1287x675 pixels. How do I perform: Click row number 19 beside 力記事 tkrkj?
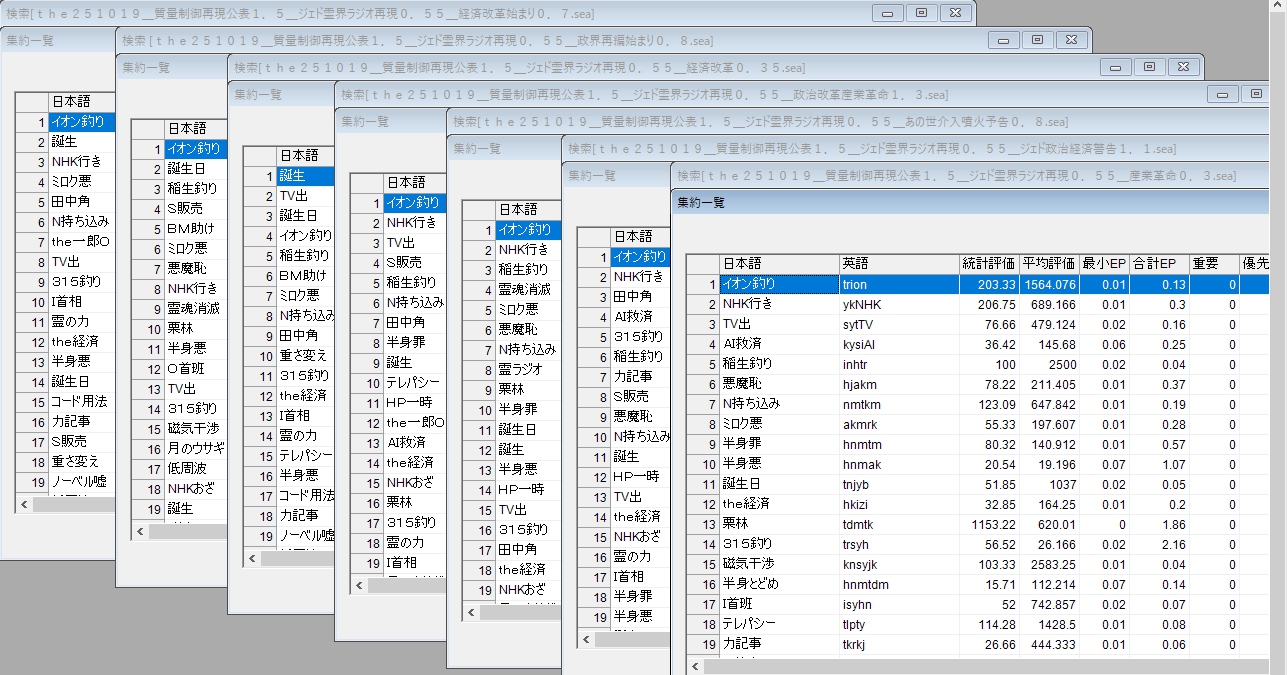[703, 644]
